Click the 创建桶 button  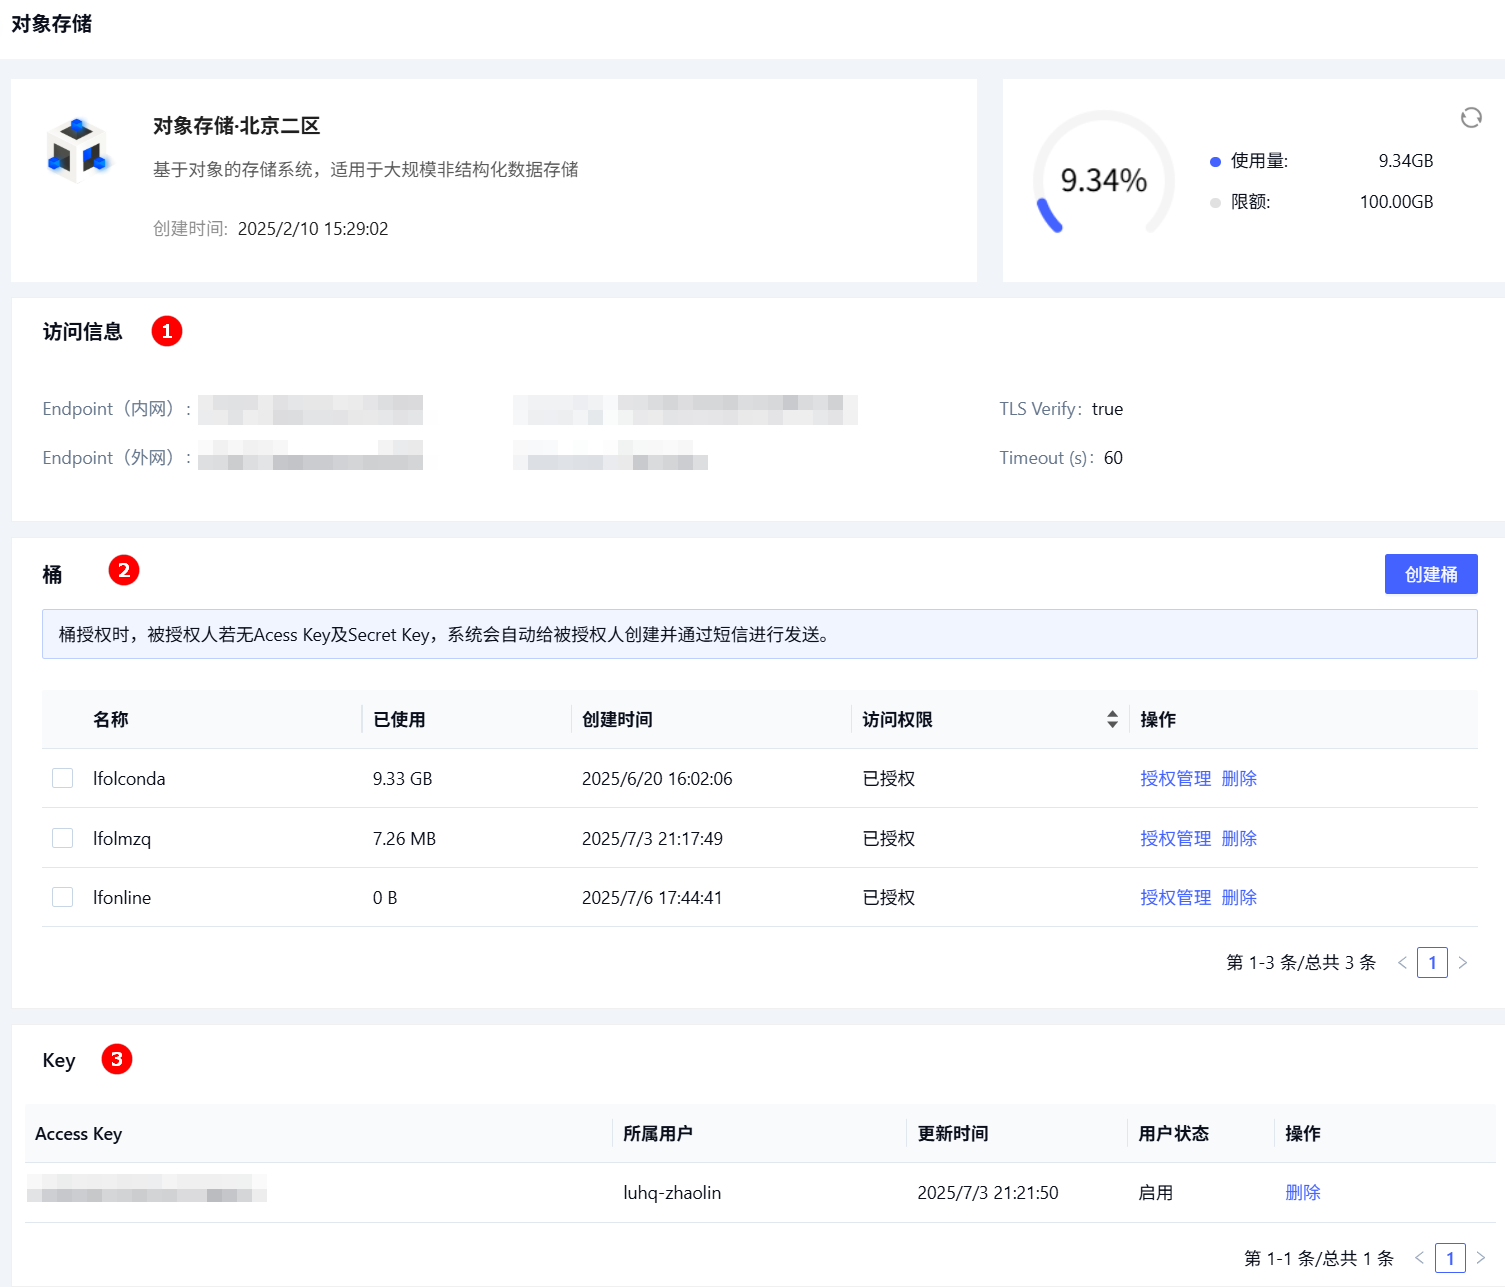point(1431,574)
